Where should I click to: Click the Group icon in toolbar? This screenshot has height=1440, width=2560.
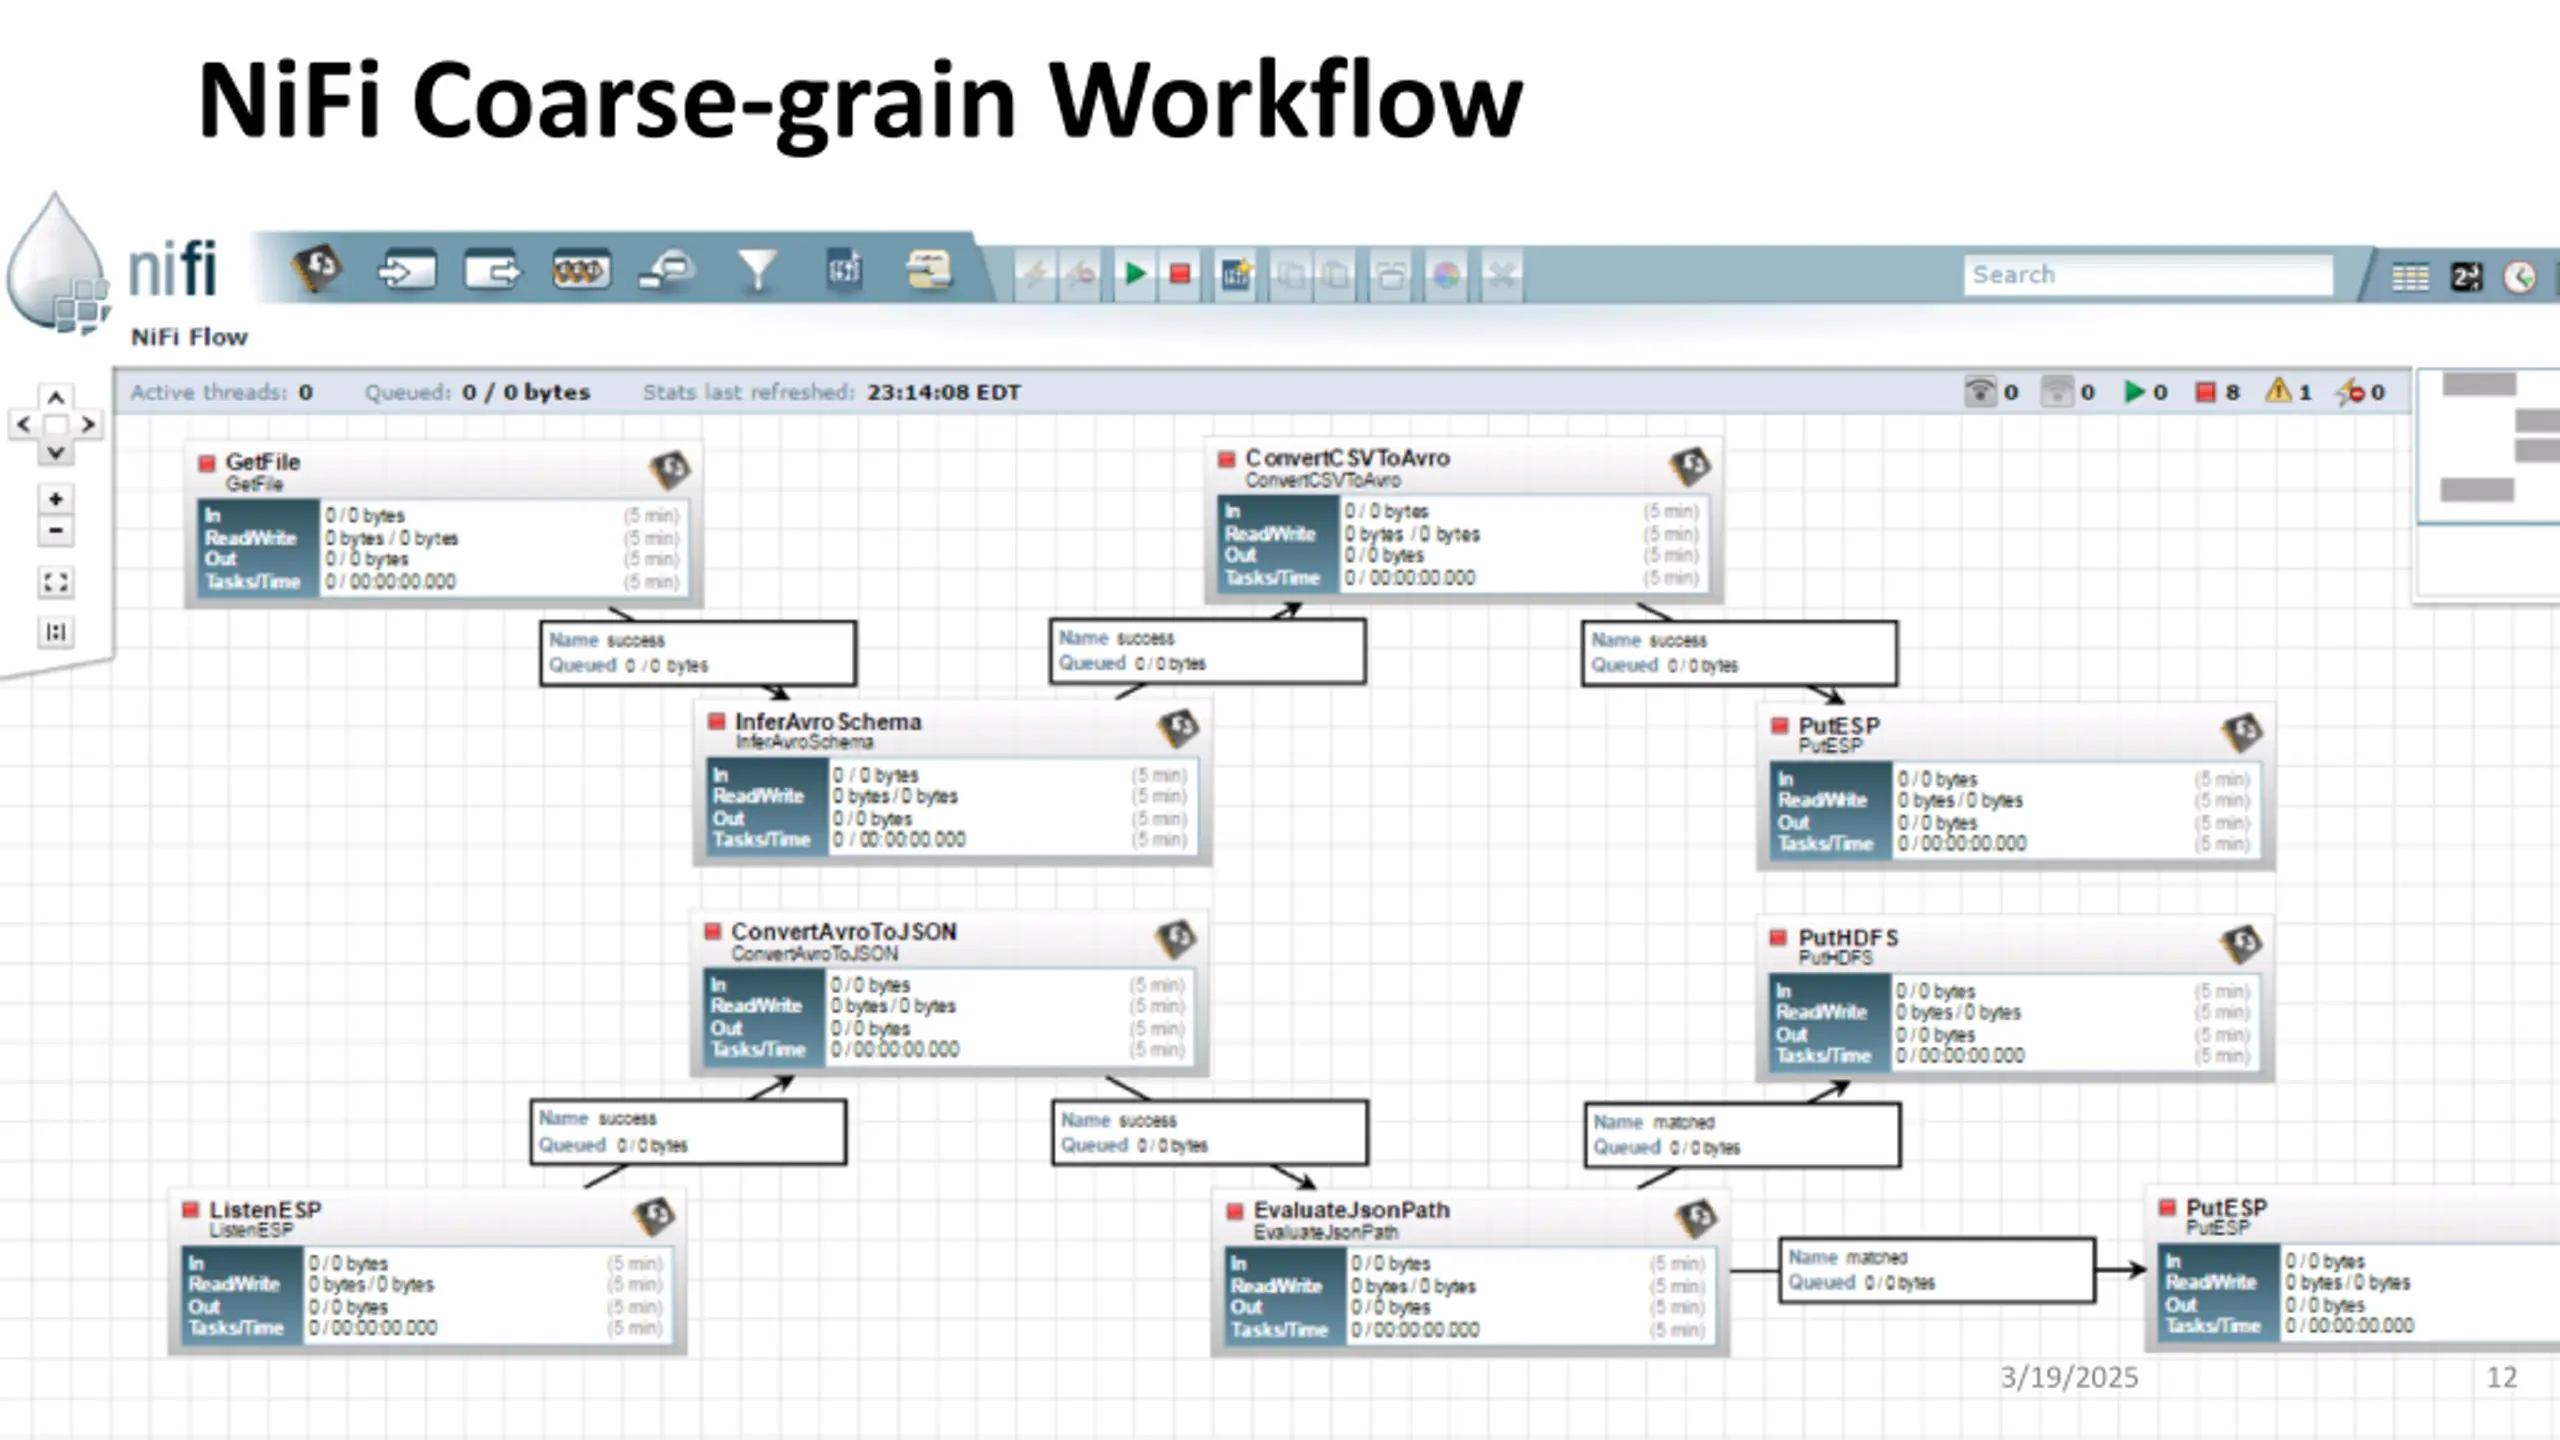coord(1391,274)
